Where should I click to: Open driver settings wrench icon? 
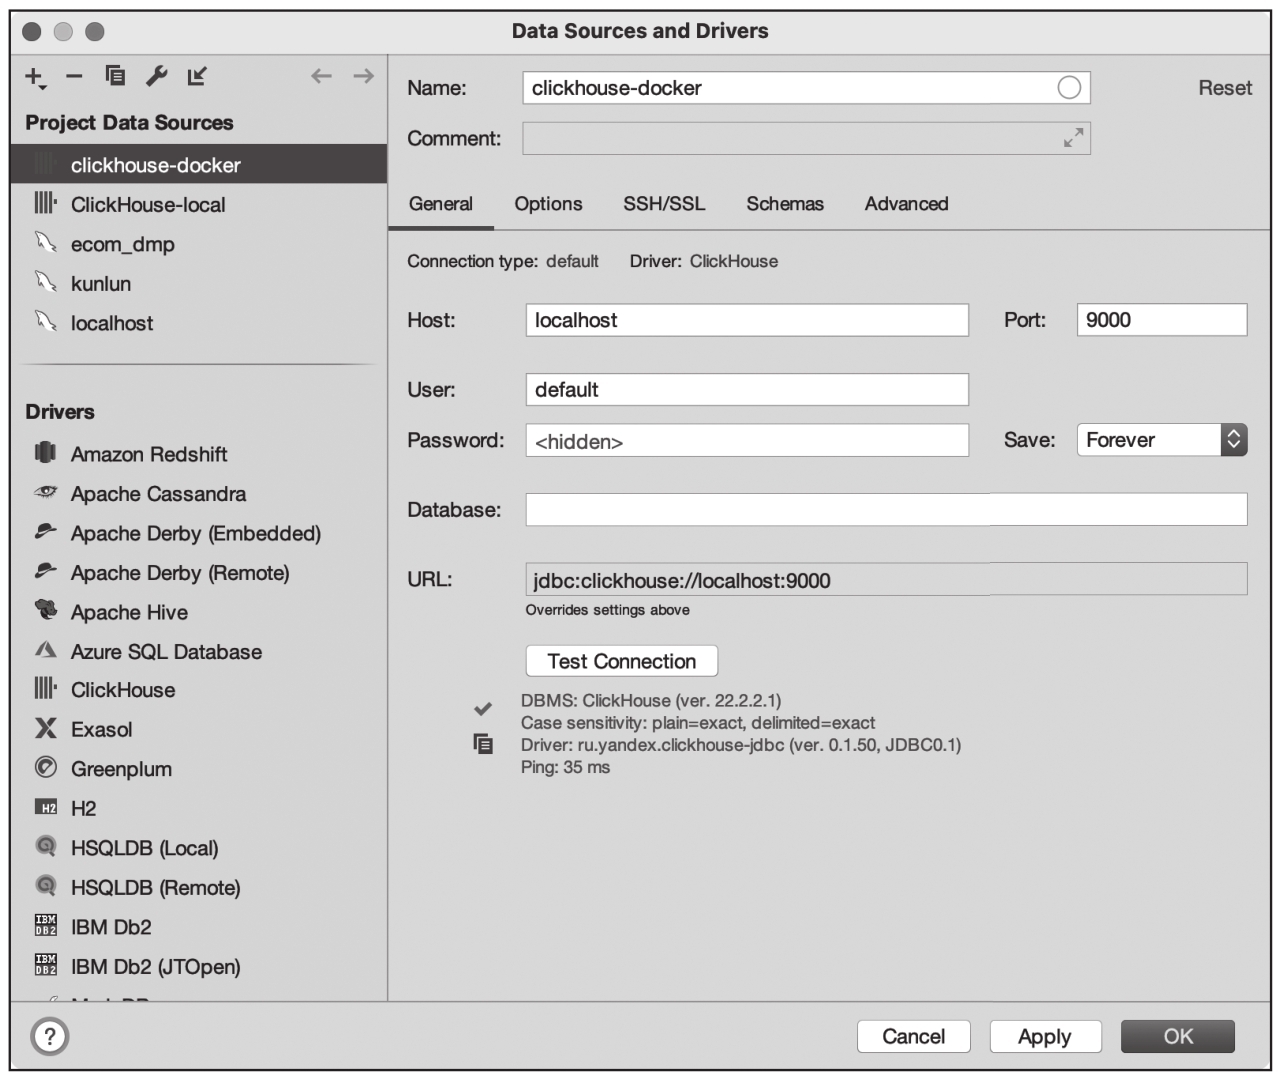click(156, 76)
